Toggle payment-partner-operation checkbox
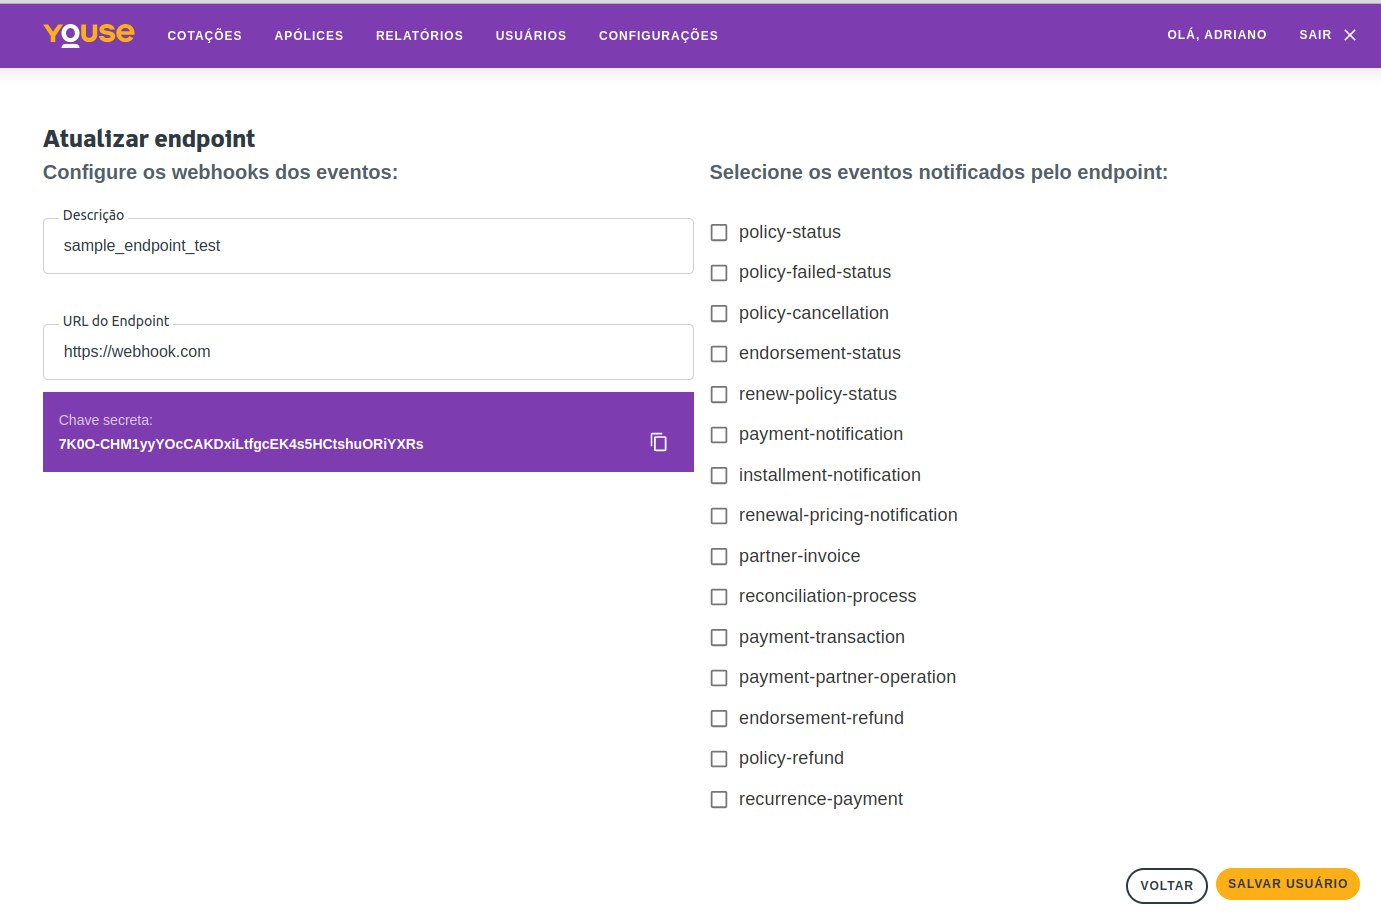 [719, 678]
